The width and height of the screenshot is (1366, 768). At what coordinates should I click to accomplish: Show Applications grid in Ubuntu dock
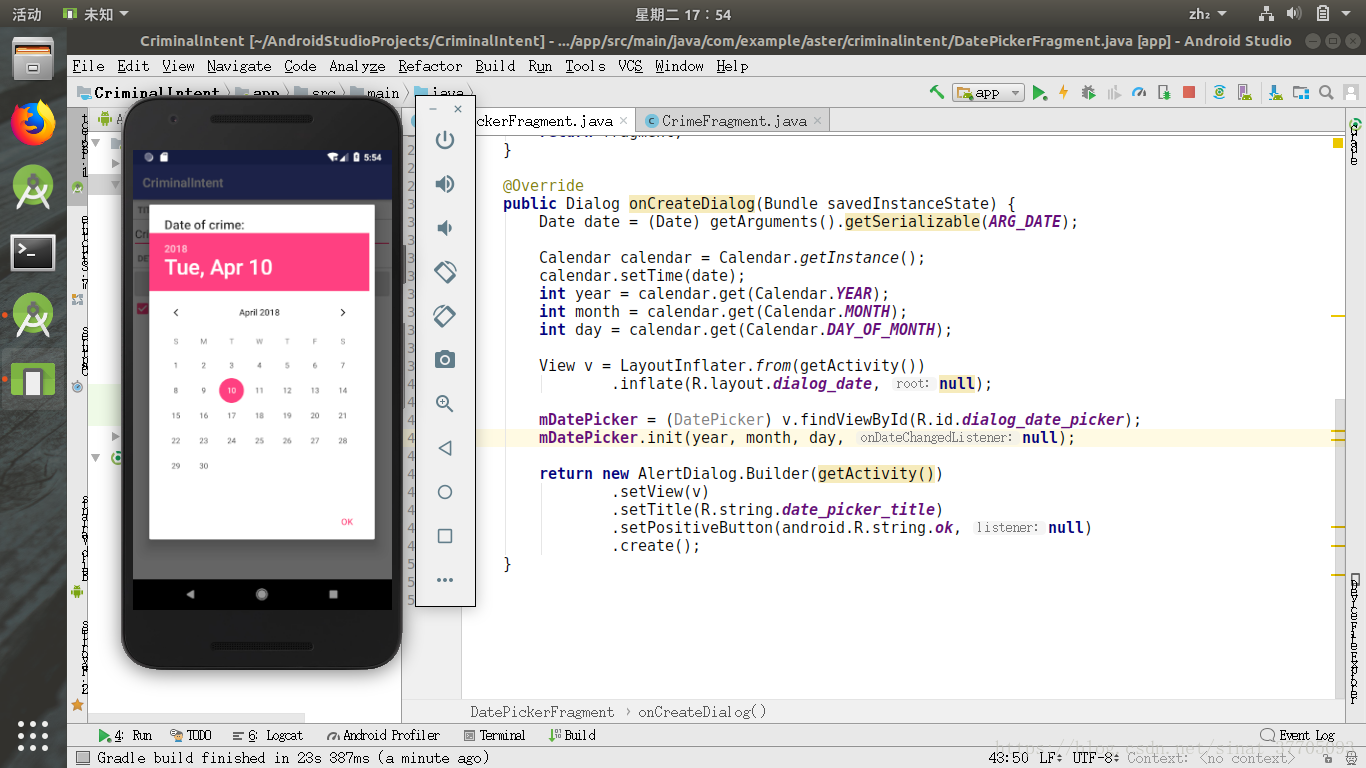[x=33, y=735]
